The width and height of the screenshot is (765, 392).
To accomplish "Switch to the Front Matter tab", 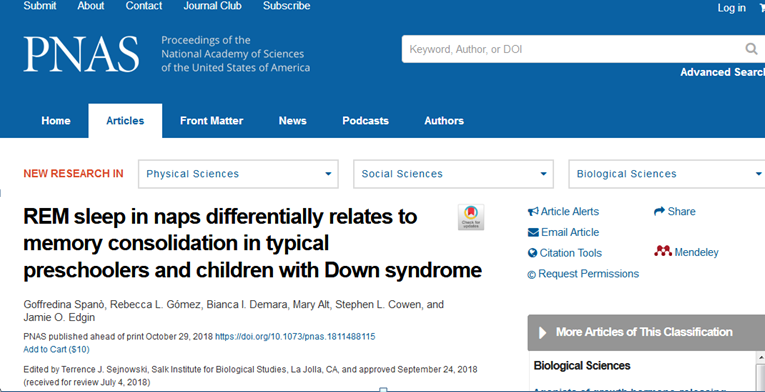I will pos(211,121).
